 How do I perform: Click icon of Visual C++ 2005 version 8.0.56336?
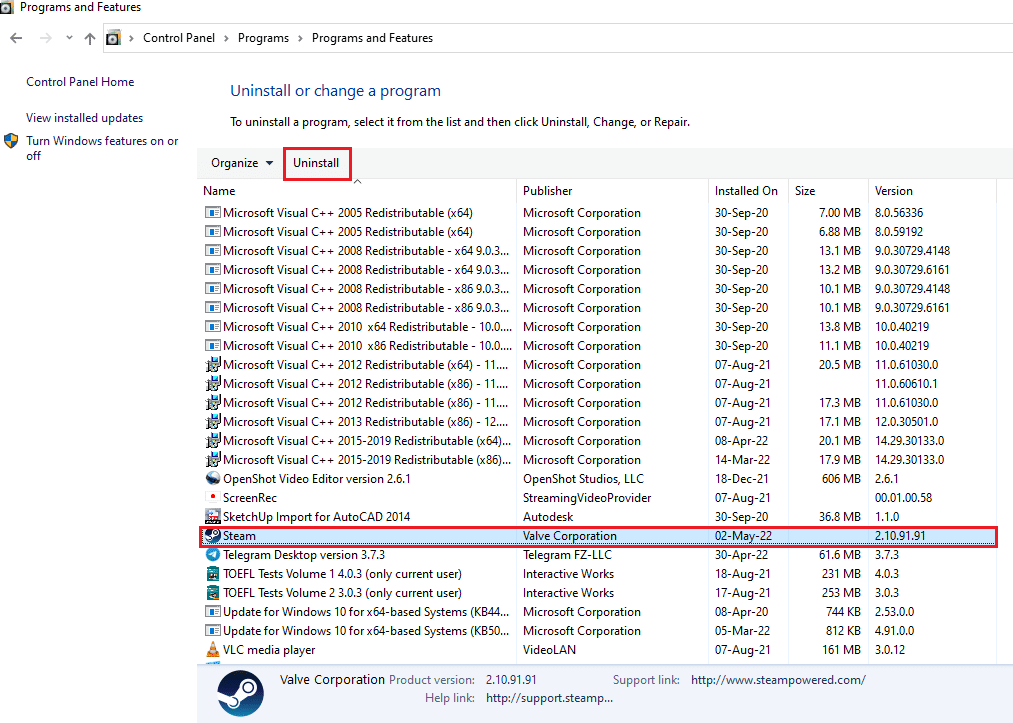(213, 213)
